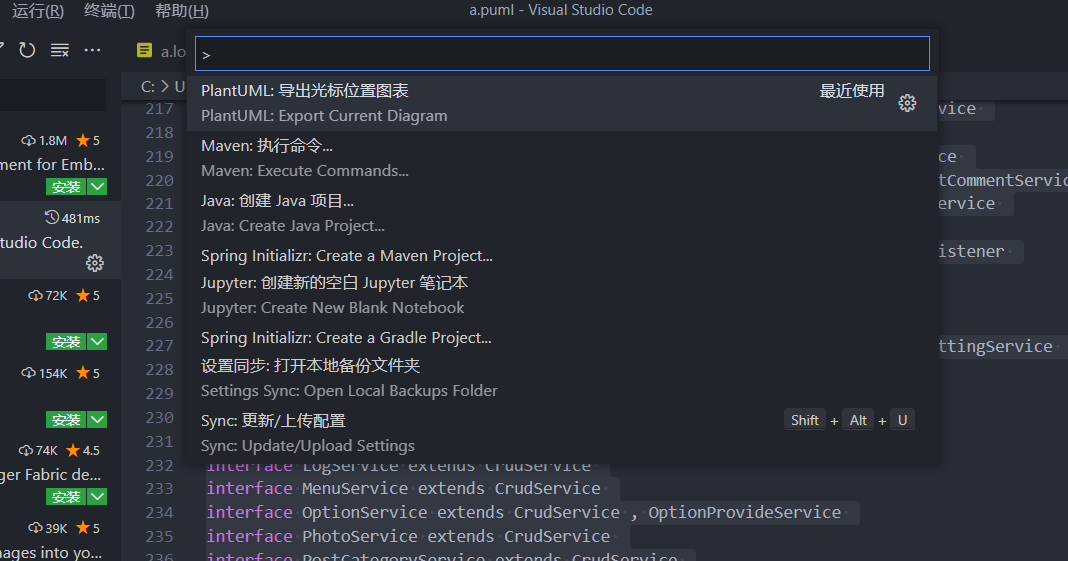Install the extension rated 72K downloads
The height and width of the screenshot is (561, 1068).
[x=67, y=342]
